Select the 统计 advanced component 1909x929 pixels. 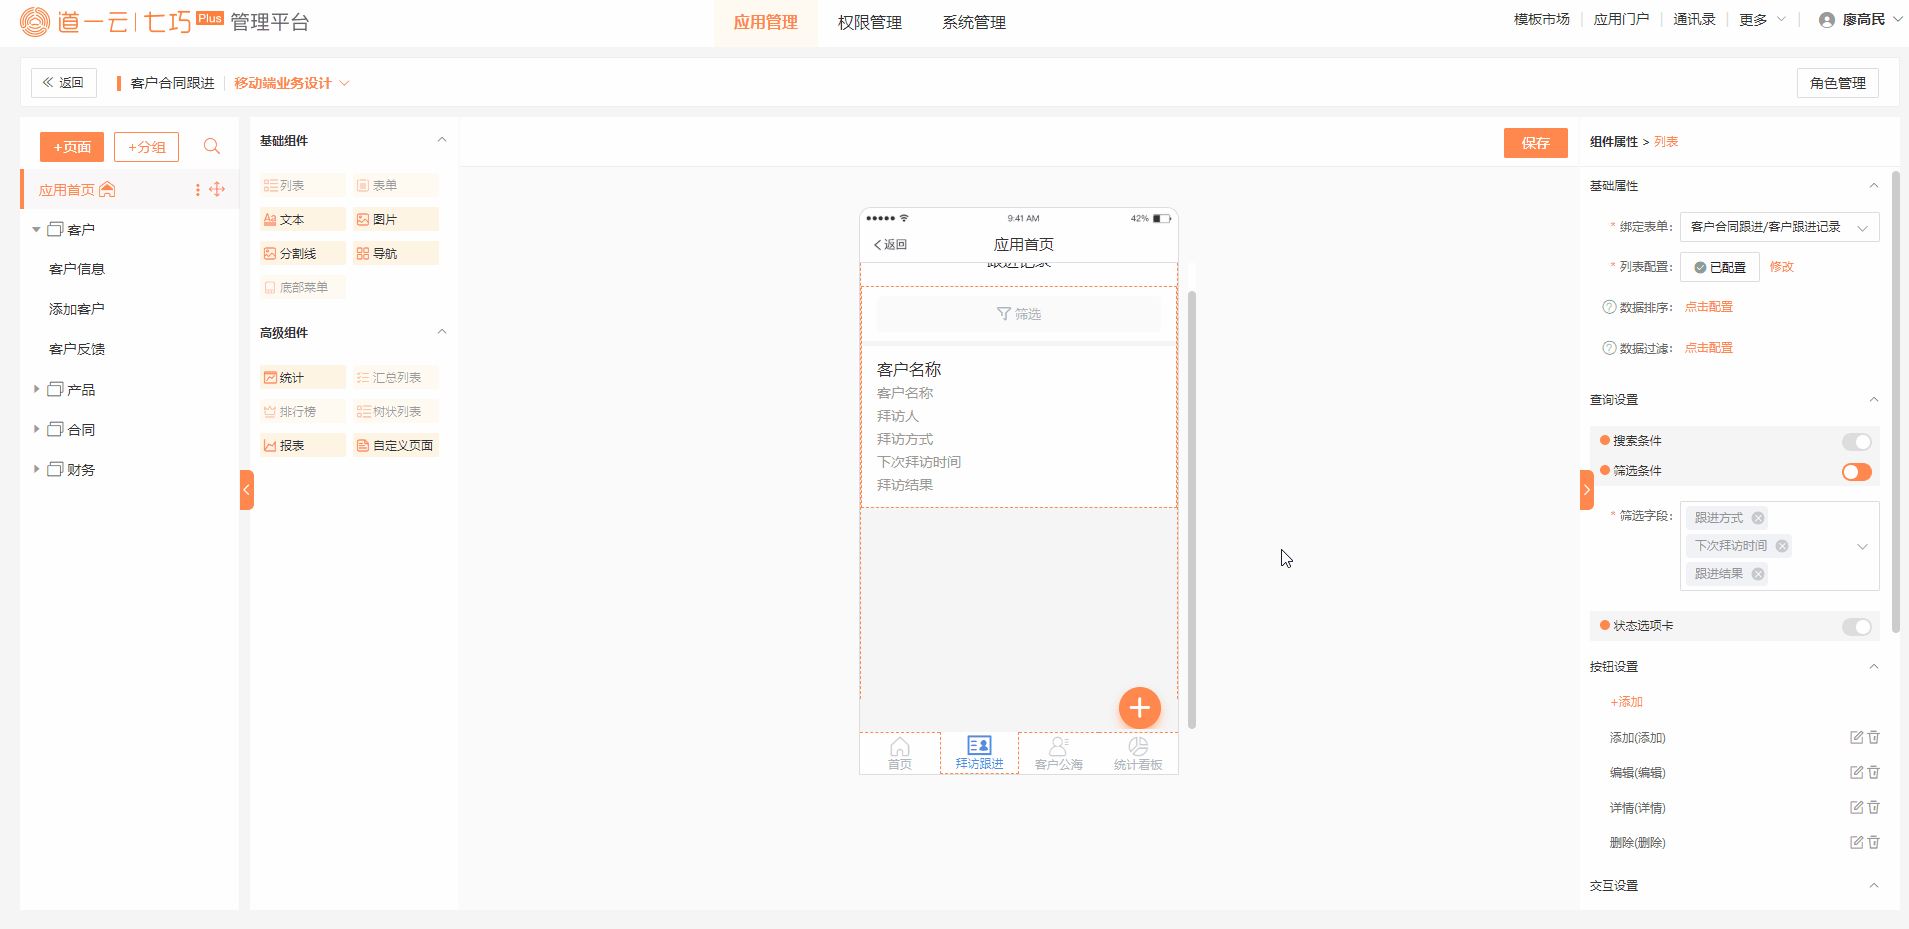coord(302,378)
